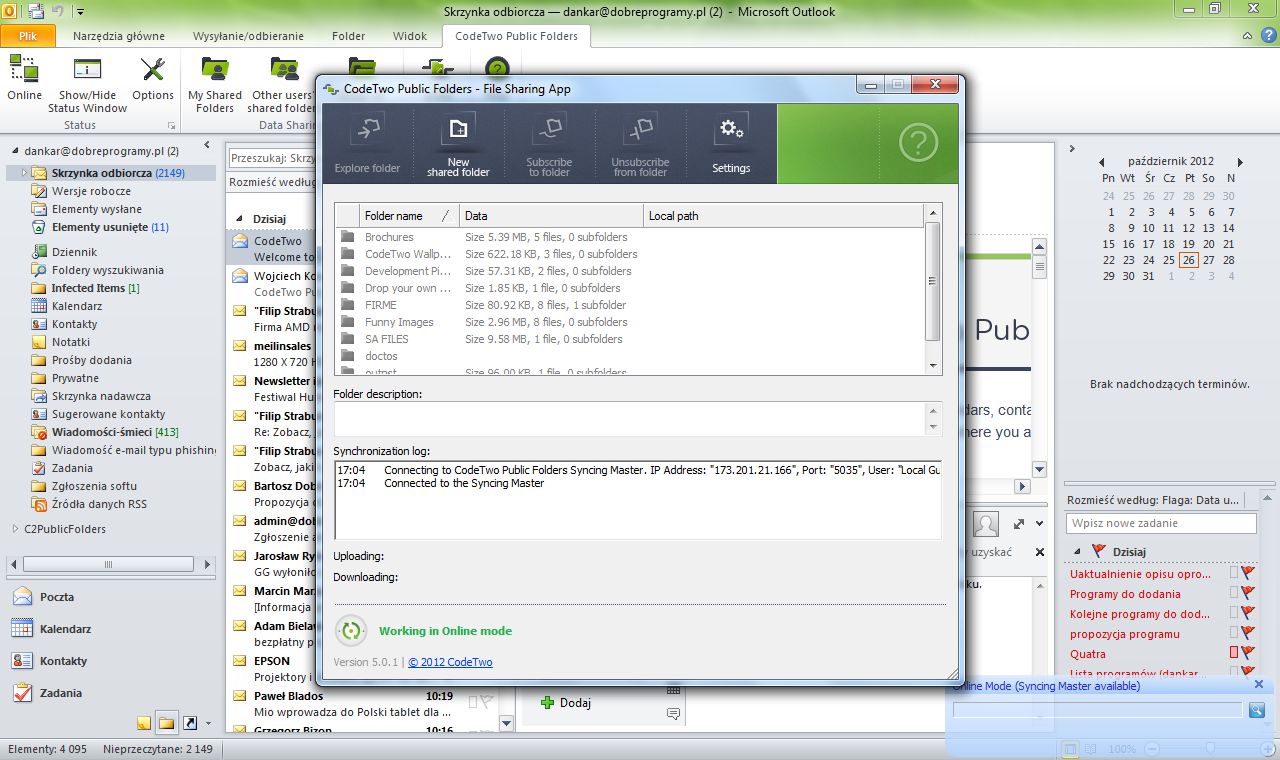
Task: Switch Outlook ribbon to Online status
Action: pos(24,78)
